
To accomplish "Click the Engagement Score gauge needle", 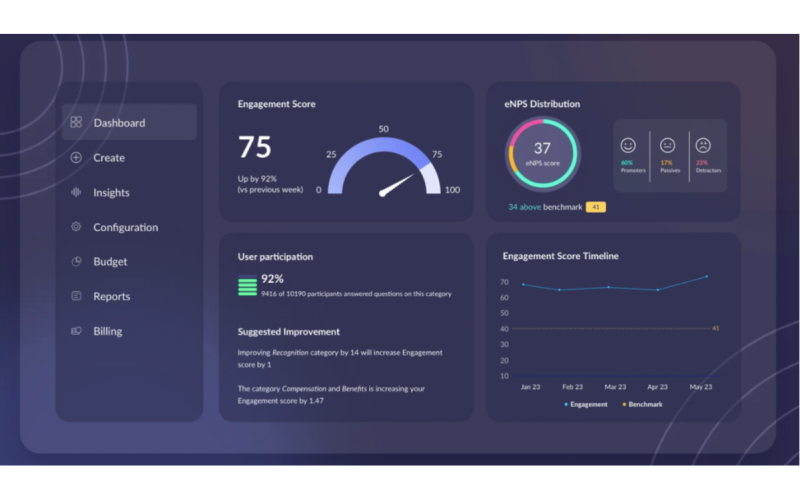I will click(396, 185).
